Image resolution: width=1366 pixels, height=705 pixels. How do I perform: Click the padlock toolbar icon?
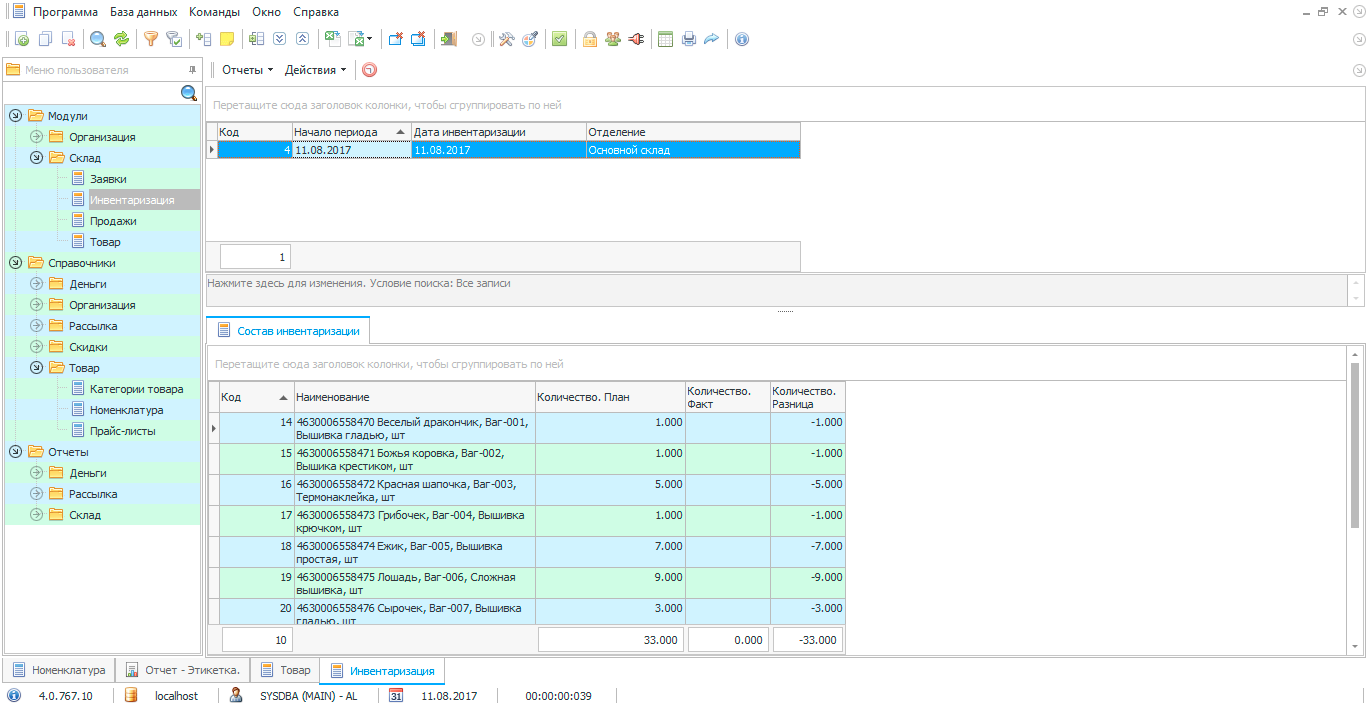(x=590, y=39)
